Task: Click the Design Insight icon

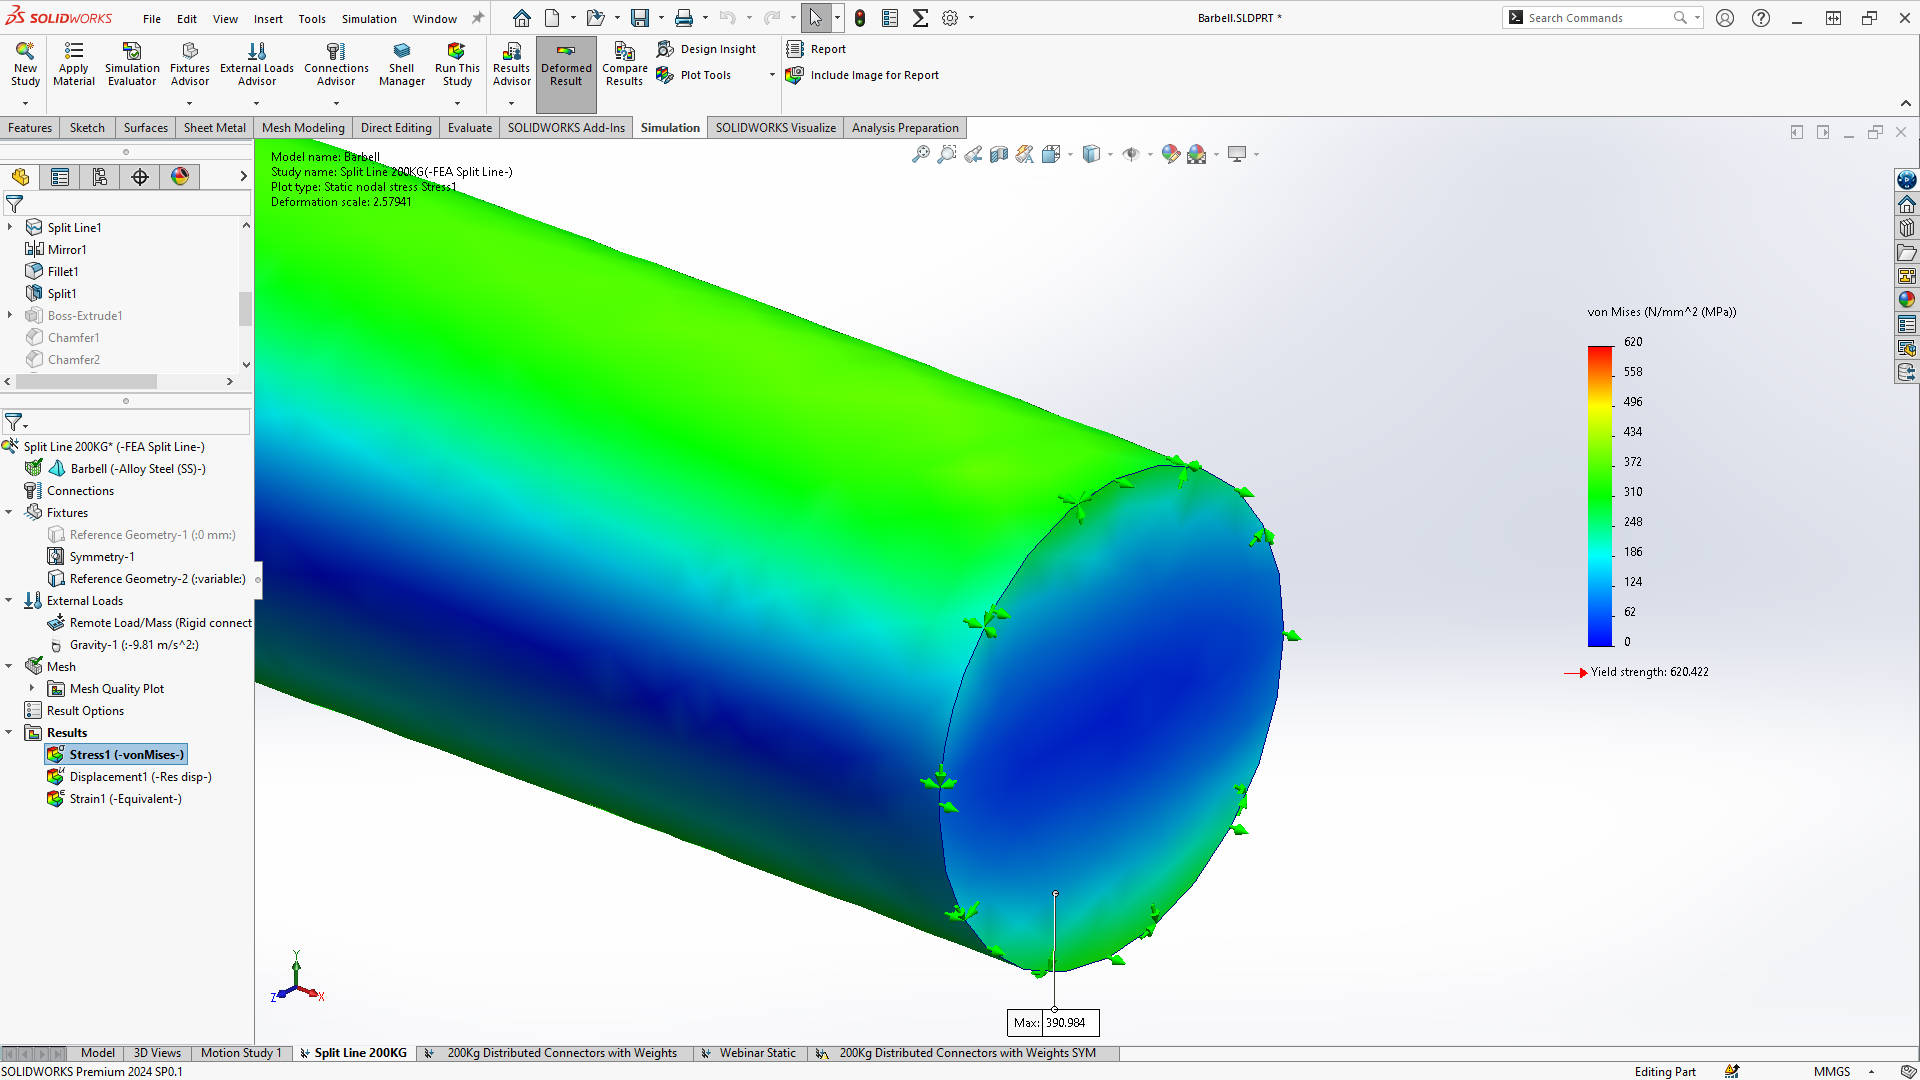Action: tap(665, 49)
